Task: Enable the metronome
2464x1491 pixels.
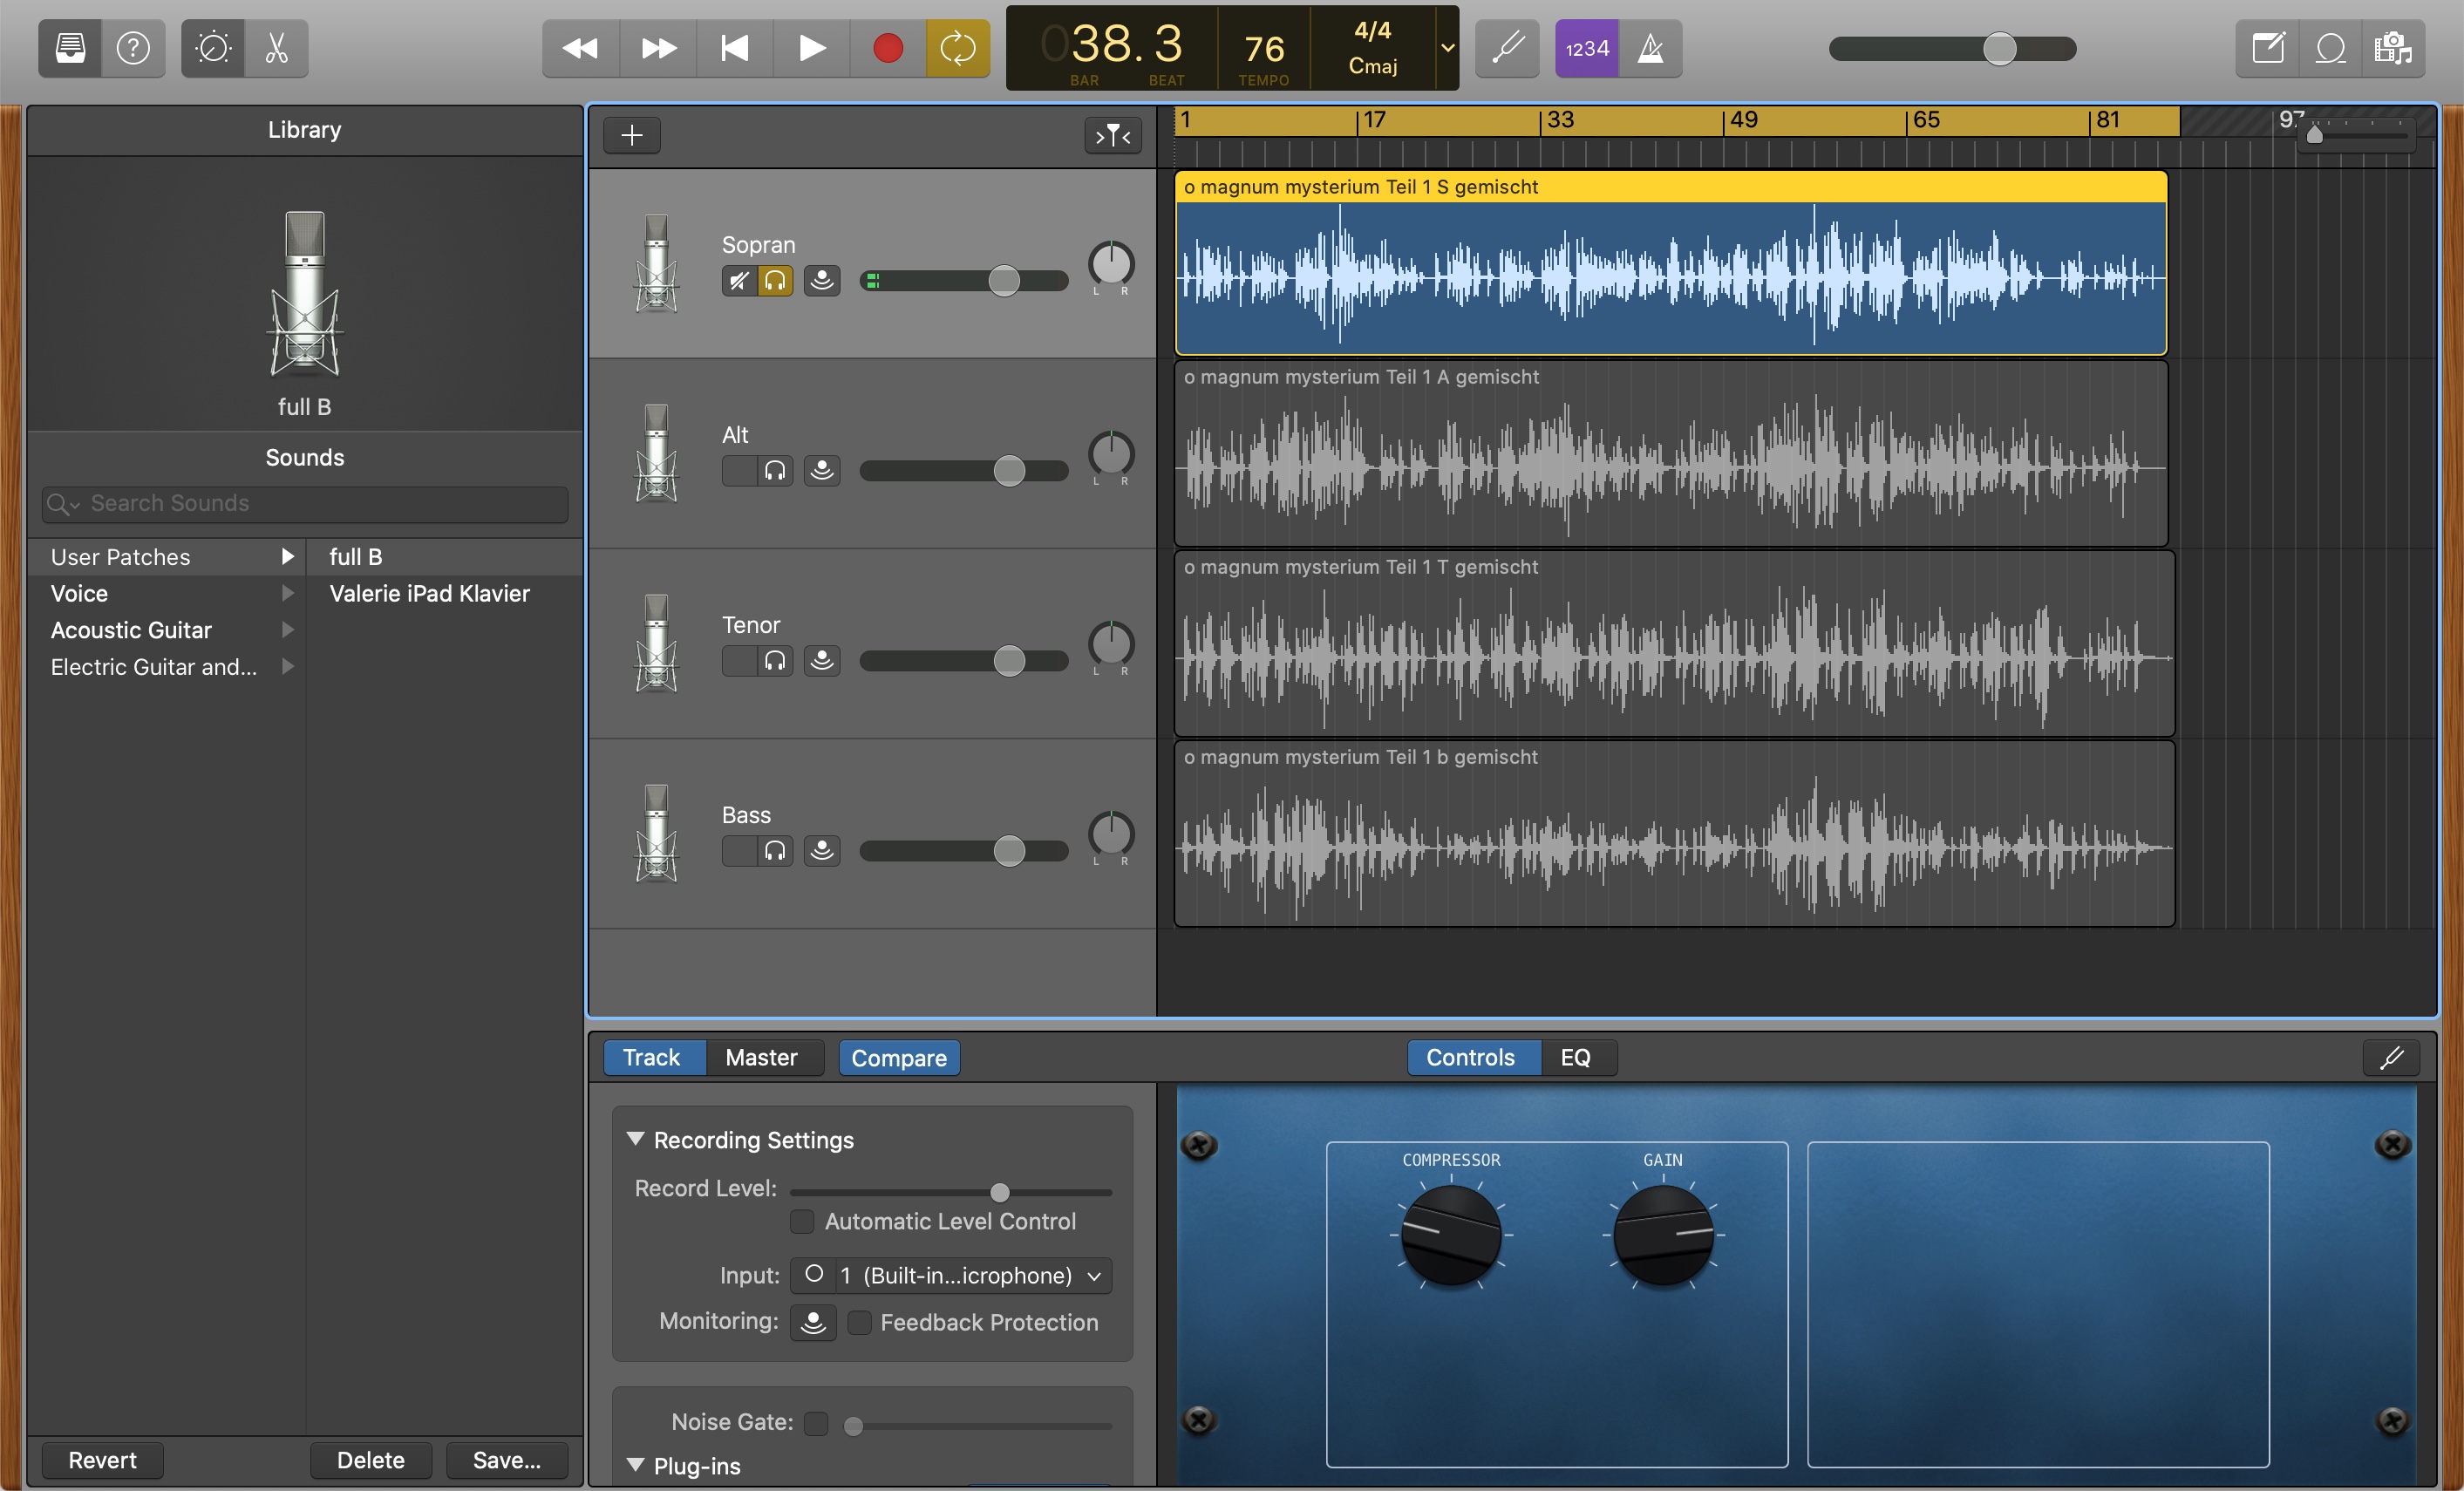Action: [1650, 48]
